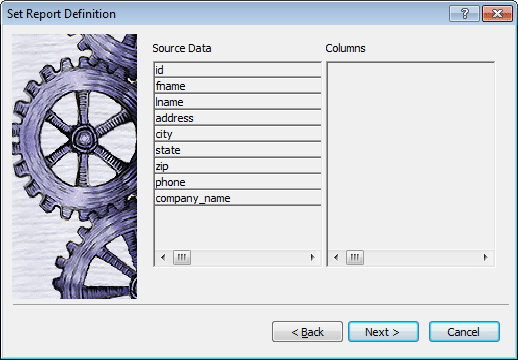Click the Help question mark button

tap(464, 14)
